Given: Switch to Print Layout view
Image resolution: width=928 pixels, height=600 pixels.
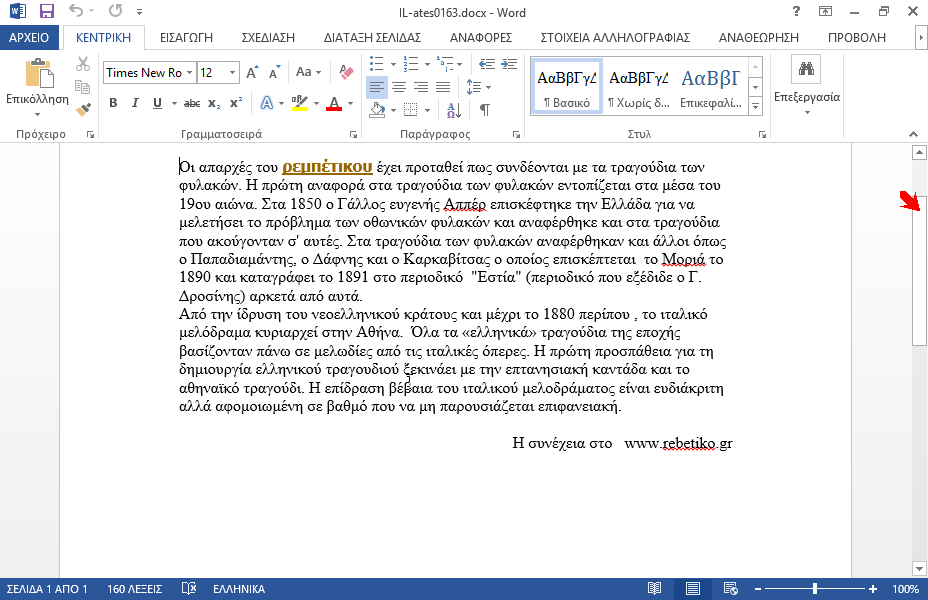Looking at the screenshot, I should coord(692,589).
